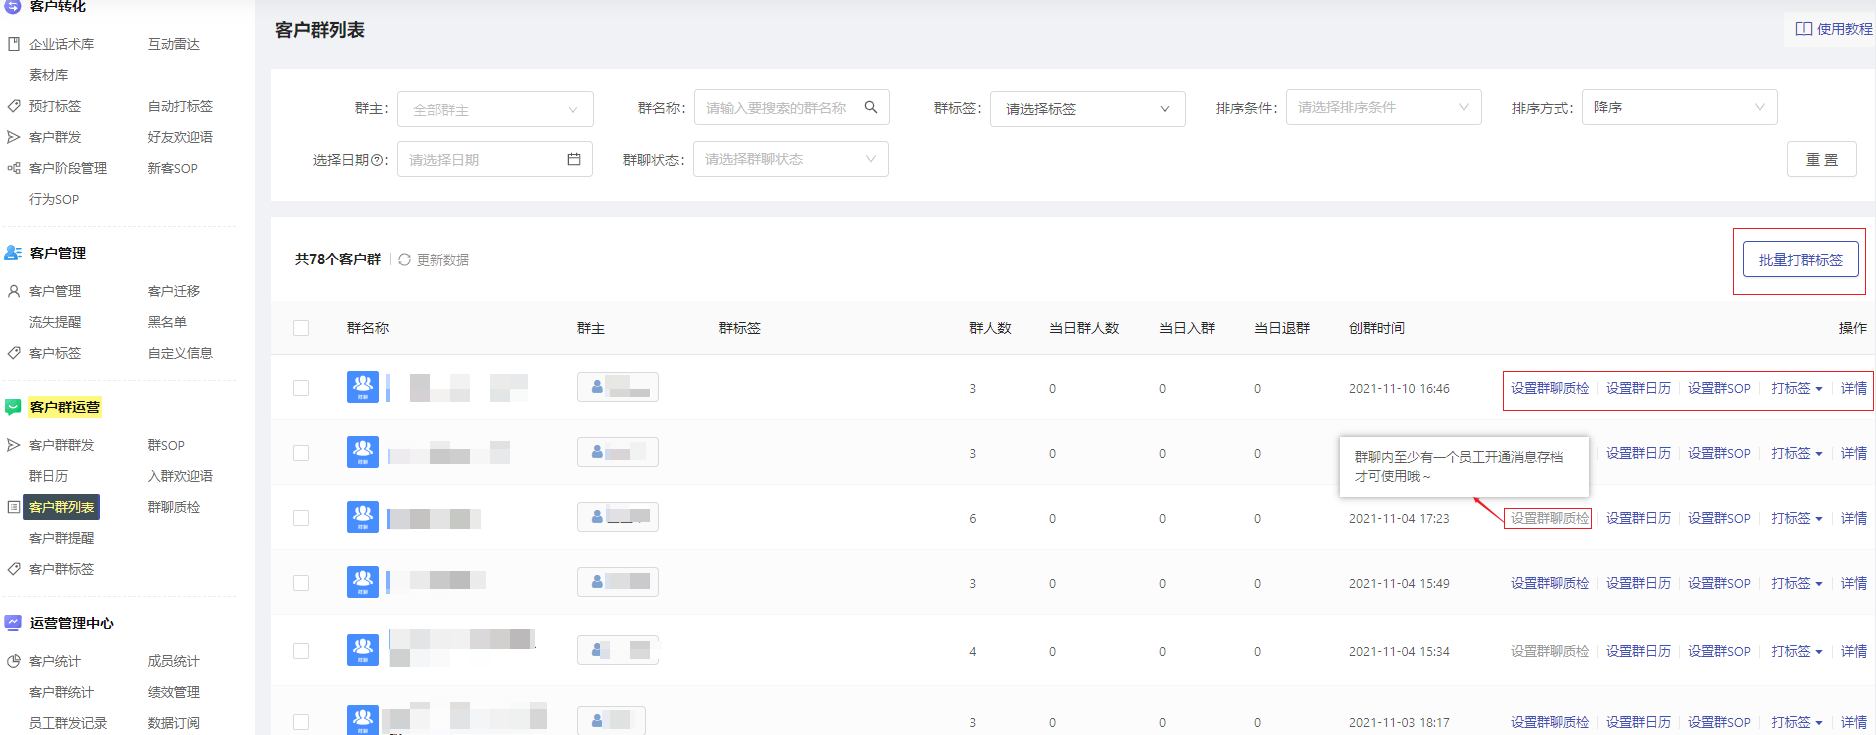Tick the checkbox for the 2021-11-04 15:49 row
This screenshot has width=1876, height=735.
(301, 583)
